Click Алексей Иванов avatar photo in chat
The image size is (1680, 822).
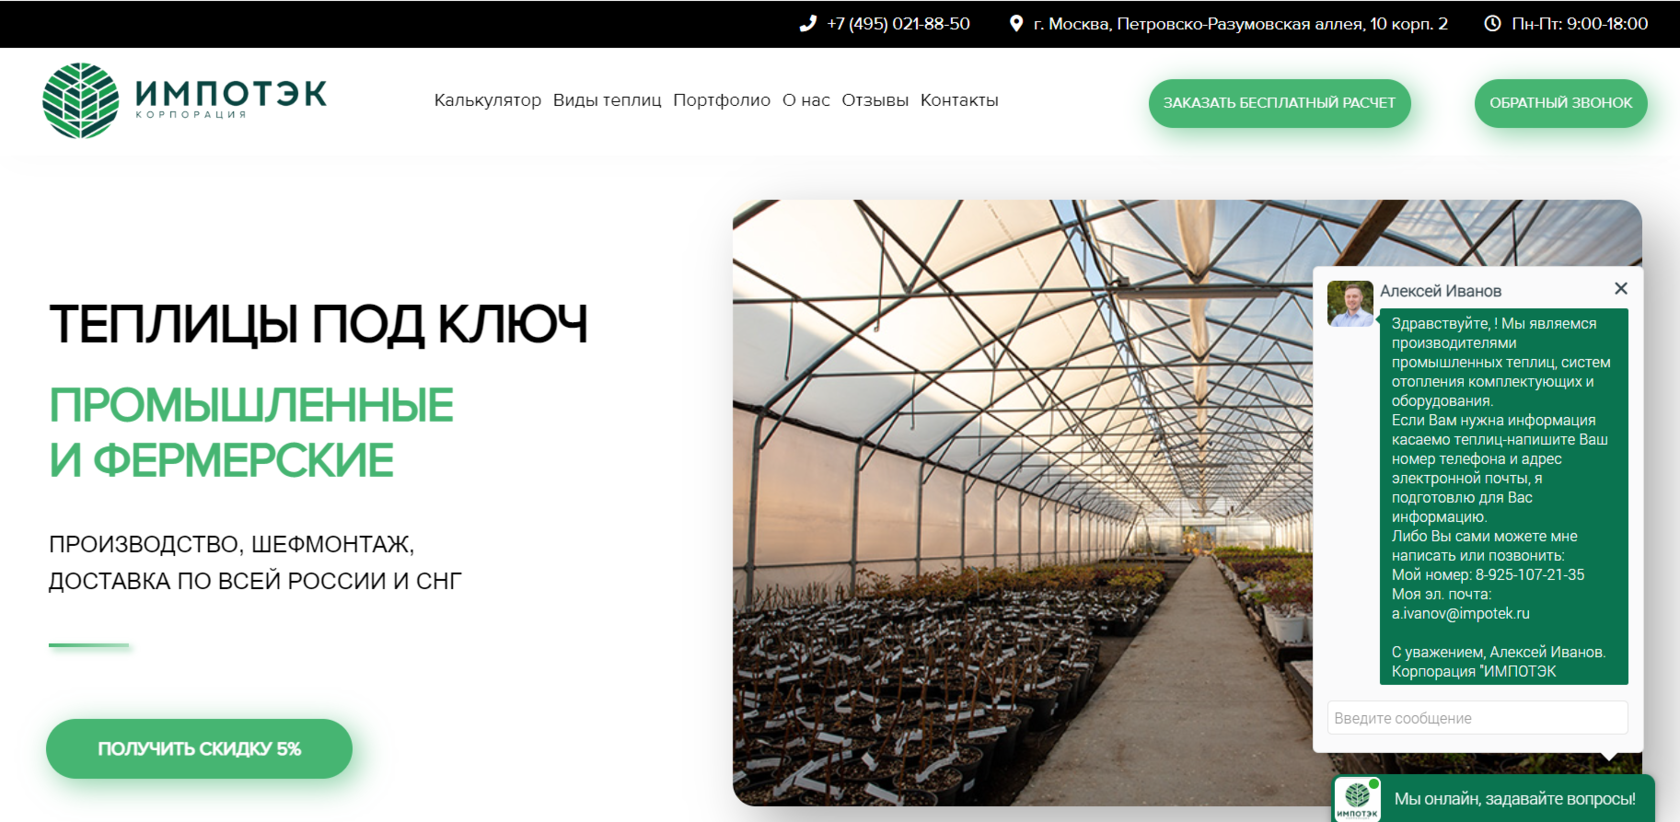point(1350,303)
